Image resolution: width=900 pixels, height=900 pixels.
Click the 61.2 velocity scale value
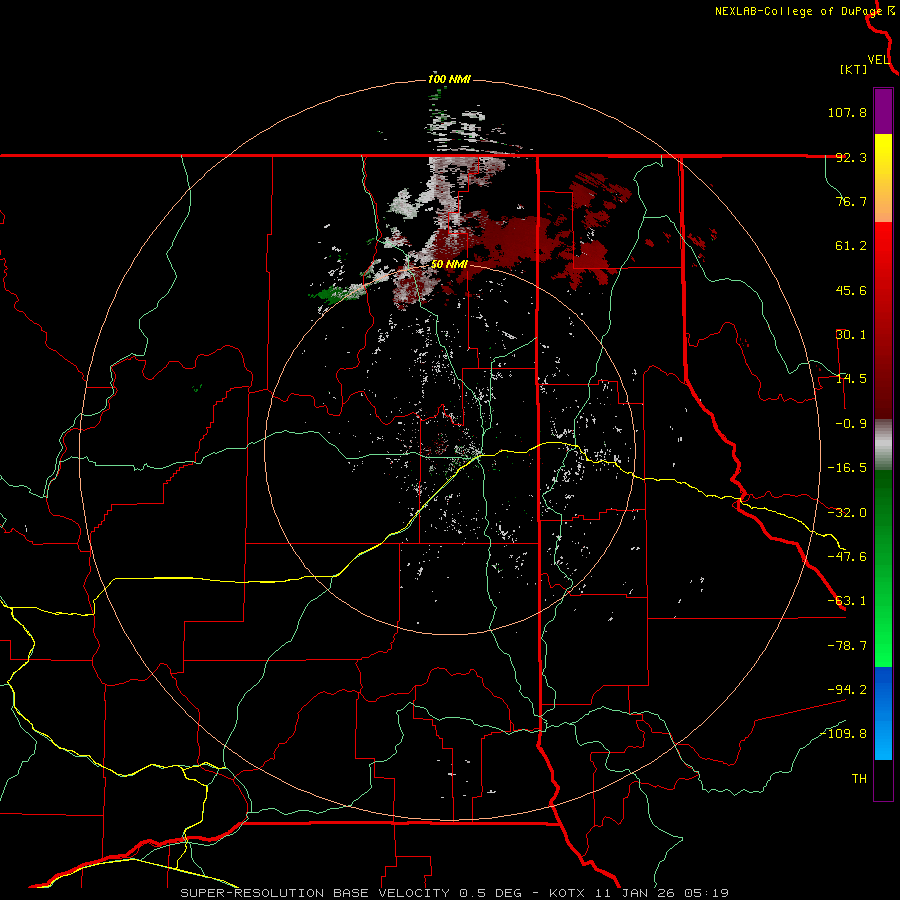tap(851, 246)
